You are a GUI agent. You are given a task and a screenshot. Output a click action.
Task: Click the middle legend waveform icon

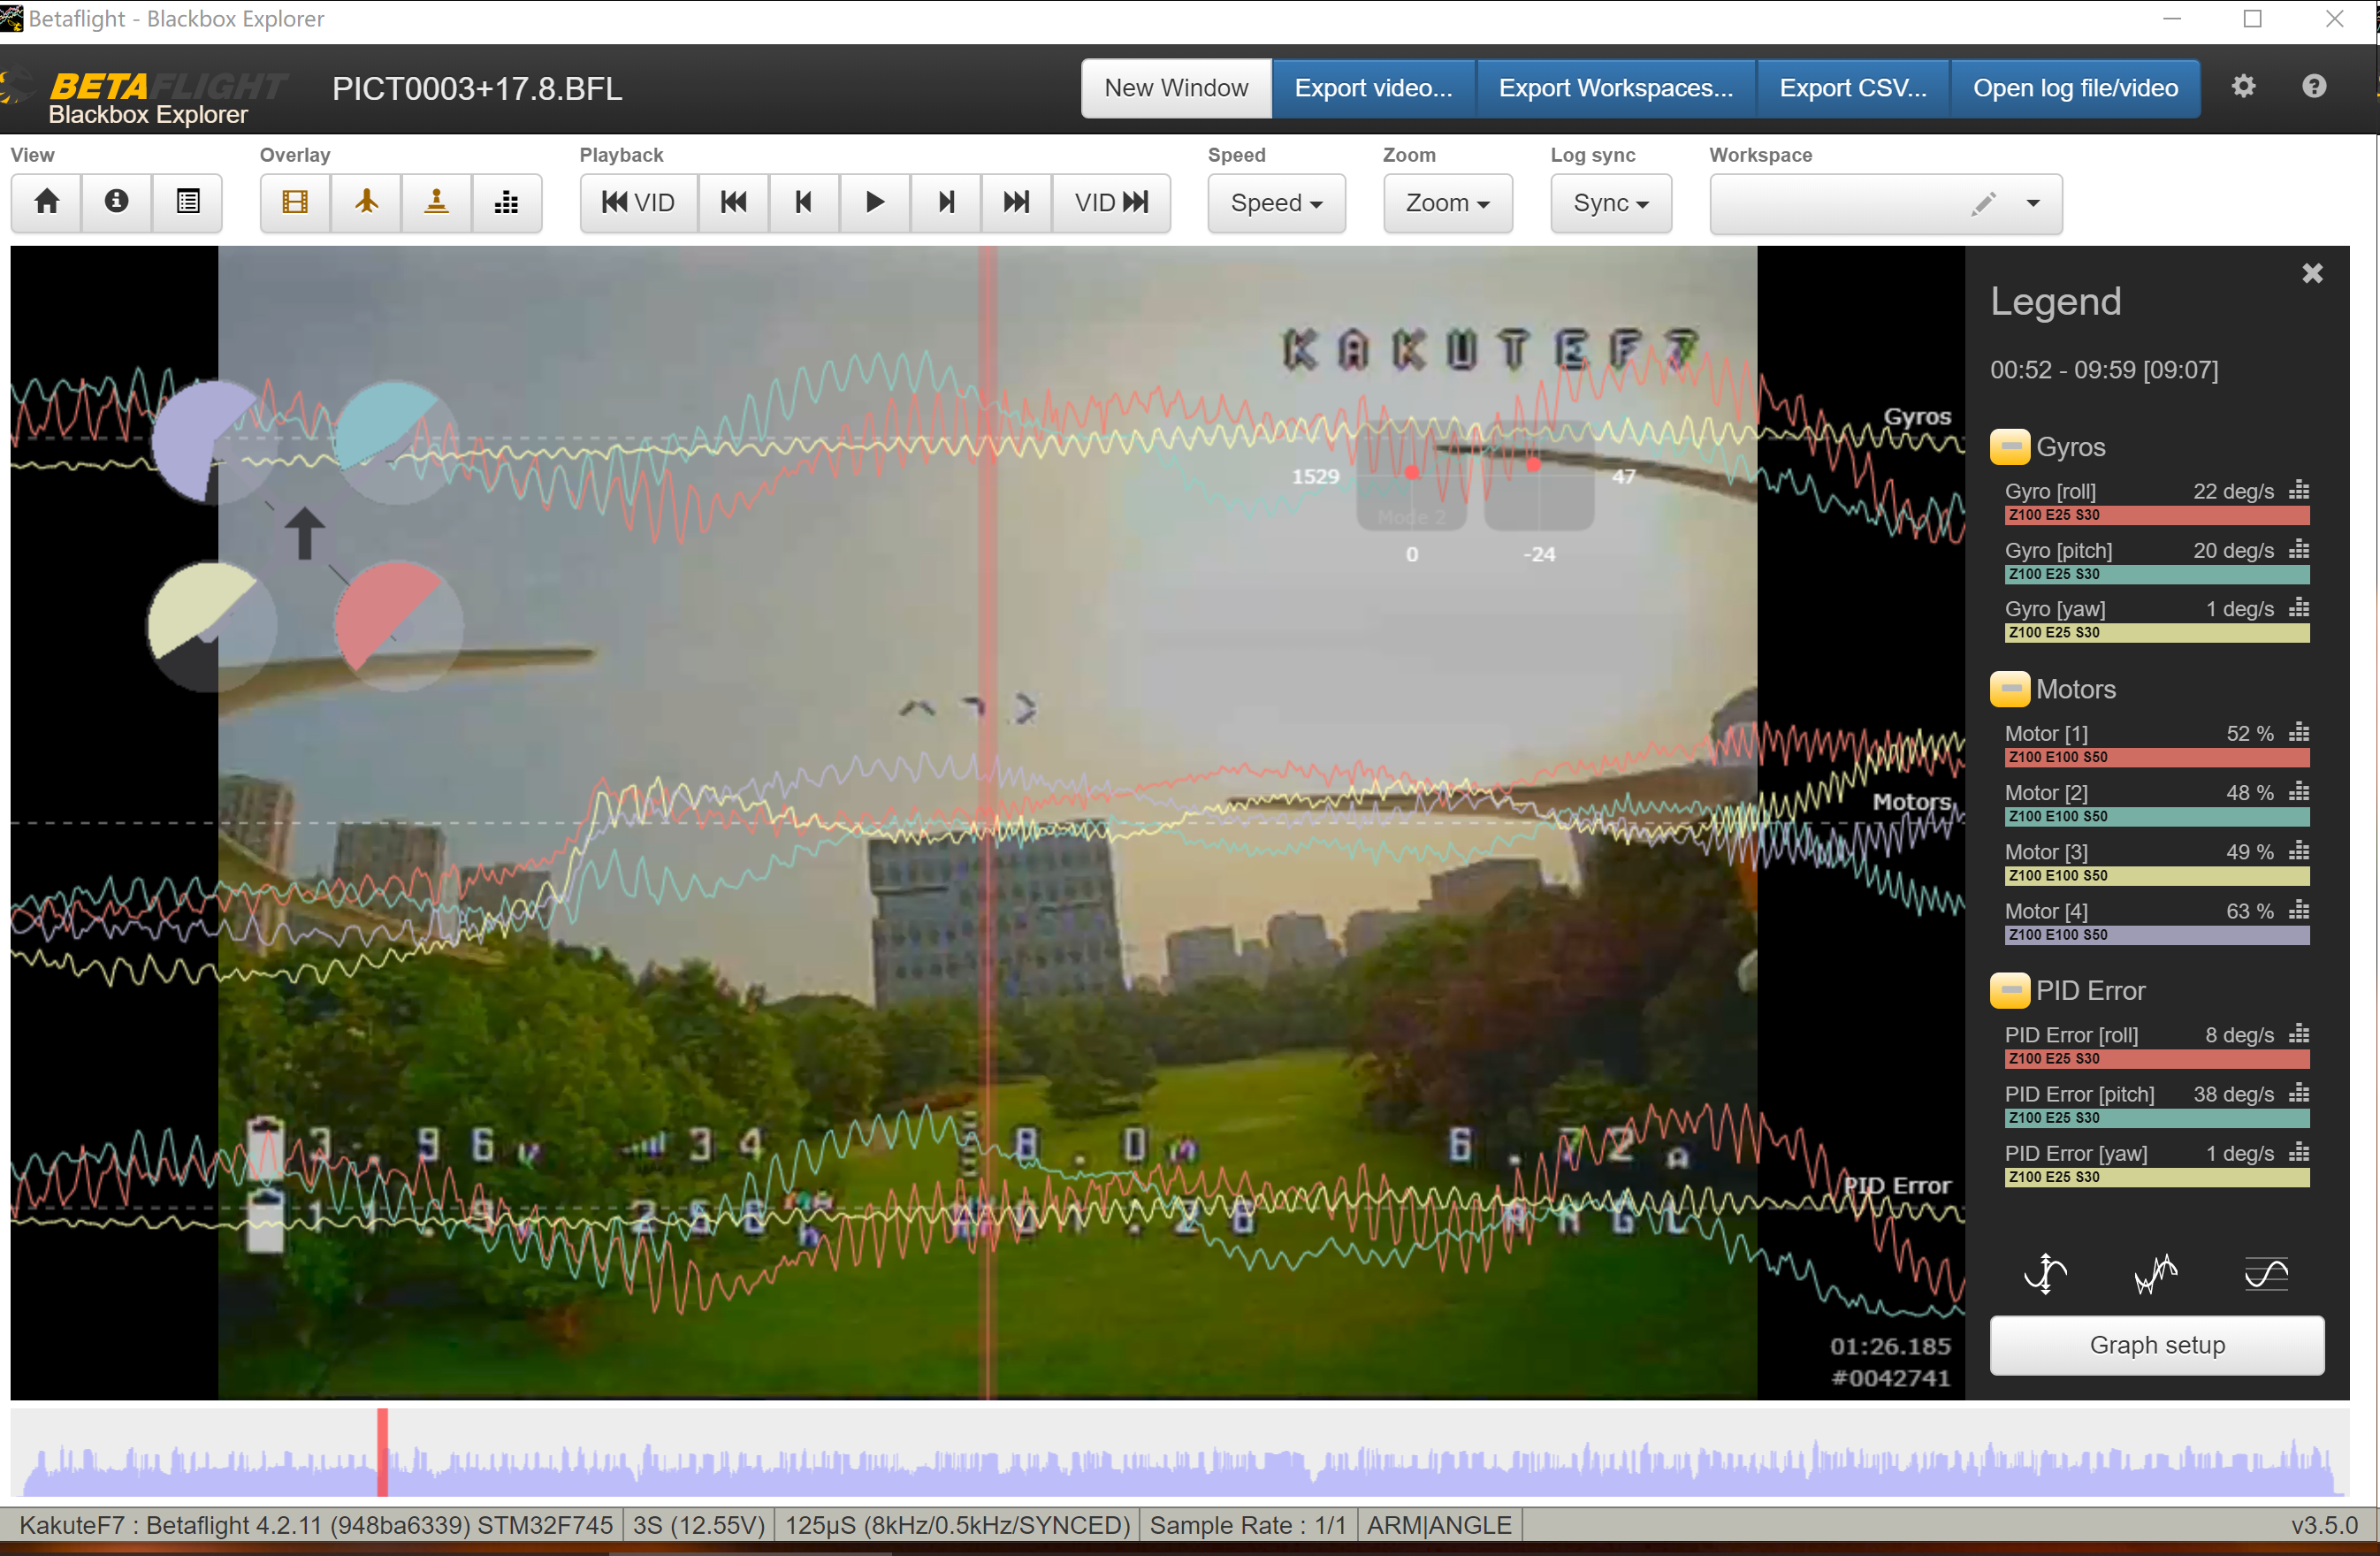click(x=2155, y=1273)
